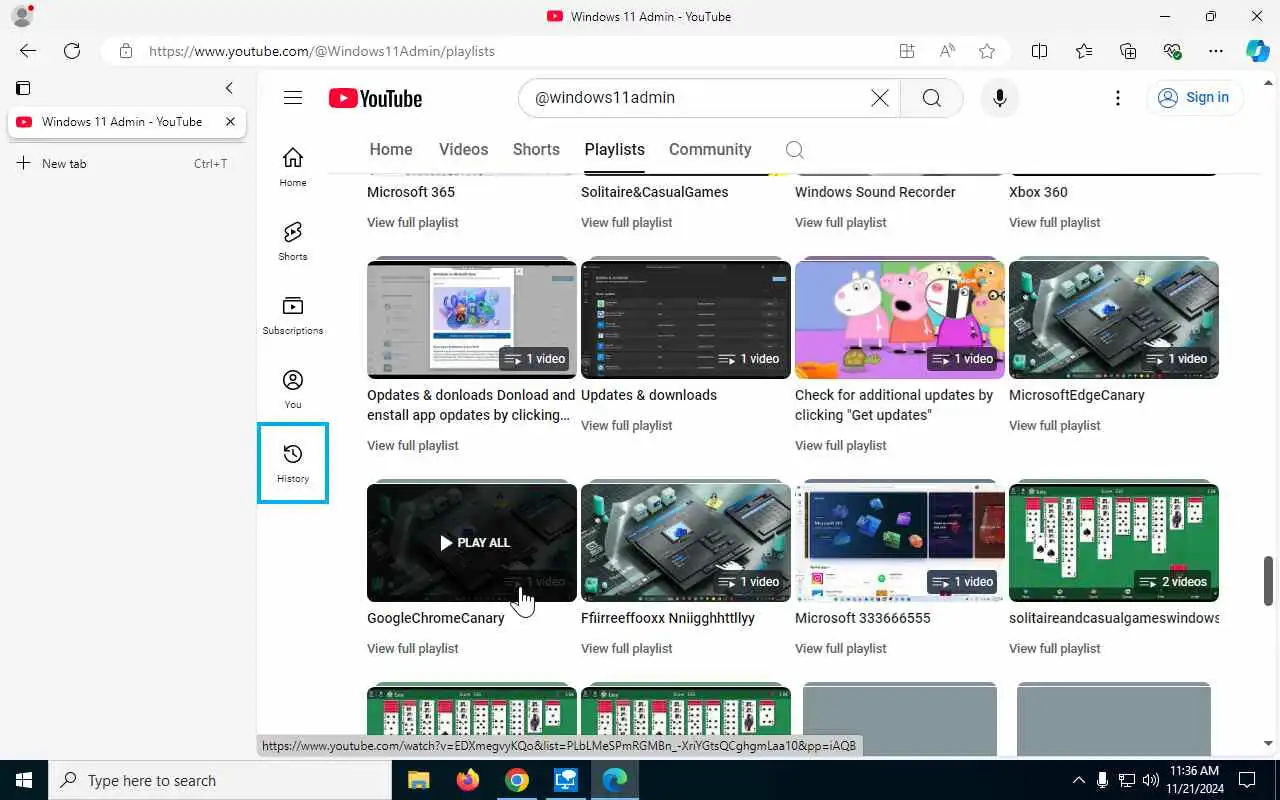
Task: Open solitaireandcasualgameswindows playlist thumbnail
Action: tap(1114, 543)
